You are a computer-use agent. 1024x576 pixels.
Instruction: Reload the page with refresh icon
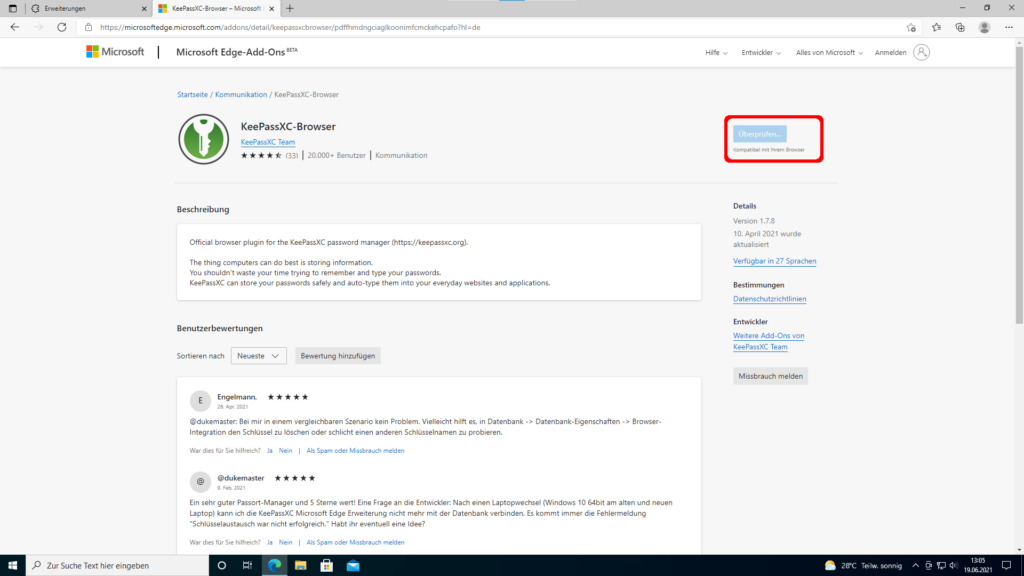pyautogui.click(x=61, y=27)
